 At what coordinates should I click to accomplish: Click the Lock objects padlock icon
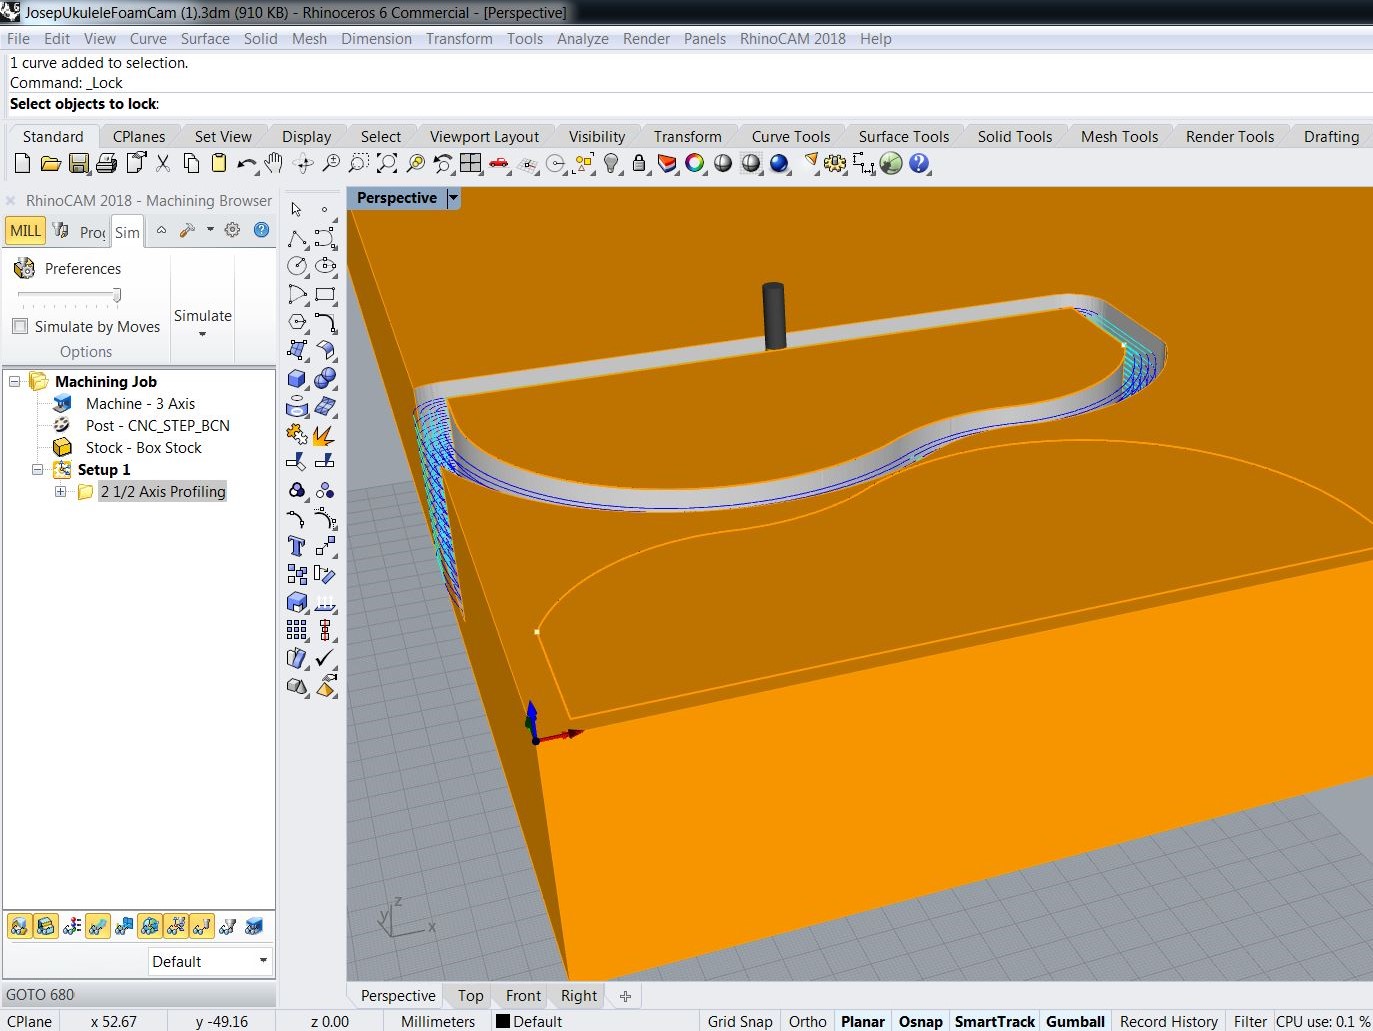639,164
